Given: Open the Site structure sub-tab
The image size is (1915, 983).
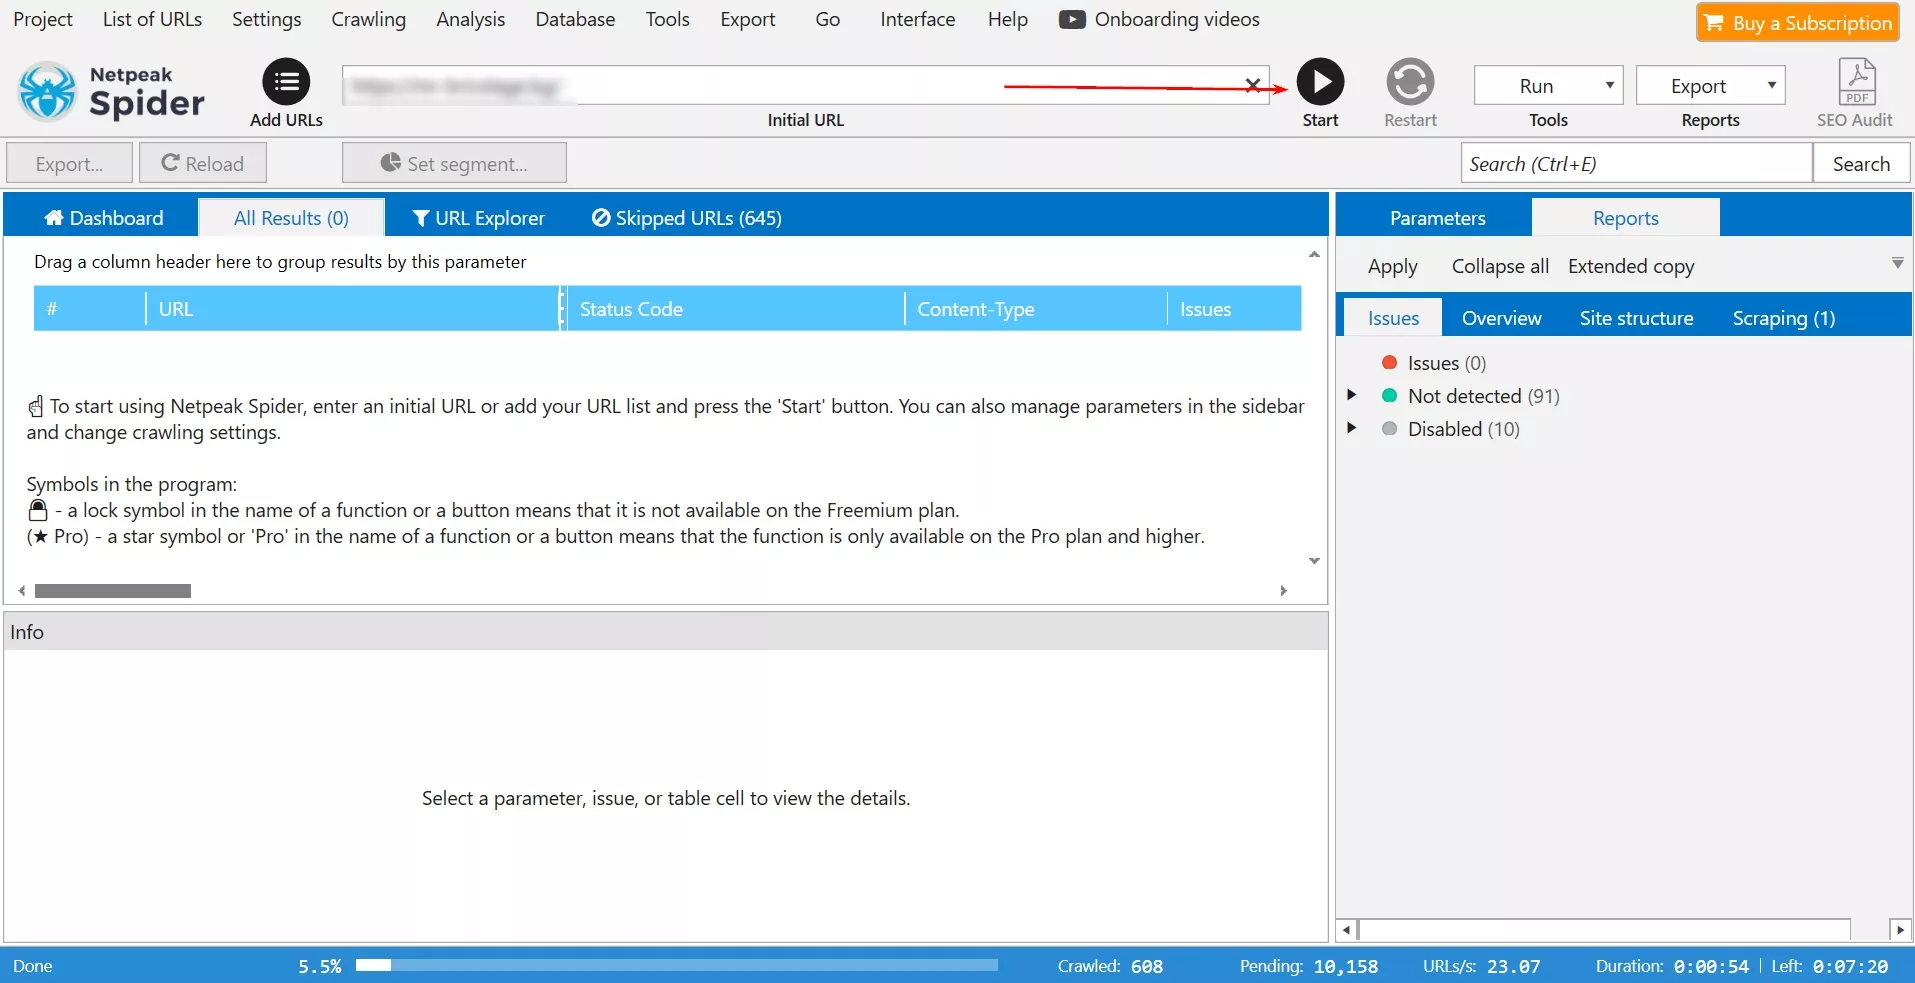Looking at the screenshot, I should point(1636,318).
